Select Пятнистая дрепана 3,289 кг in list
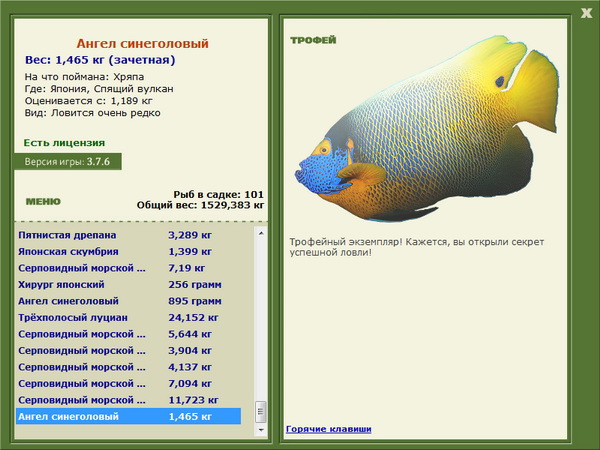Screen dimensions: 600x450 click(129, 235)
